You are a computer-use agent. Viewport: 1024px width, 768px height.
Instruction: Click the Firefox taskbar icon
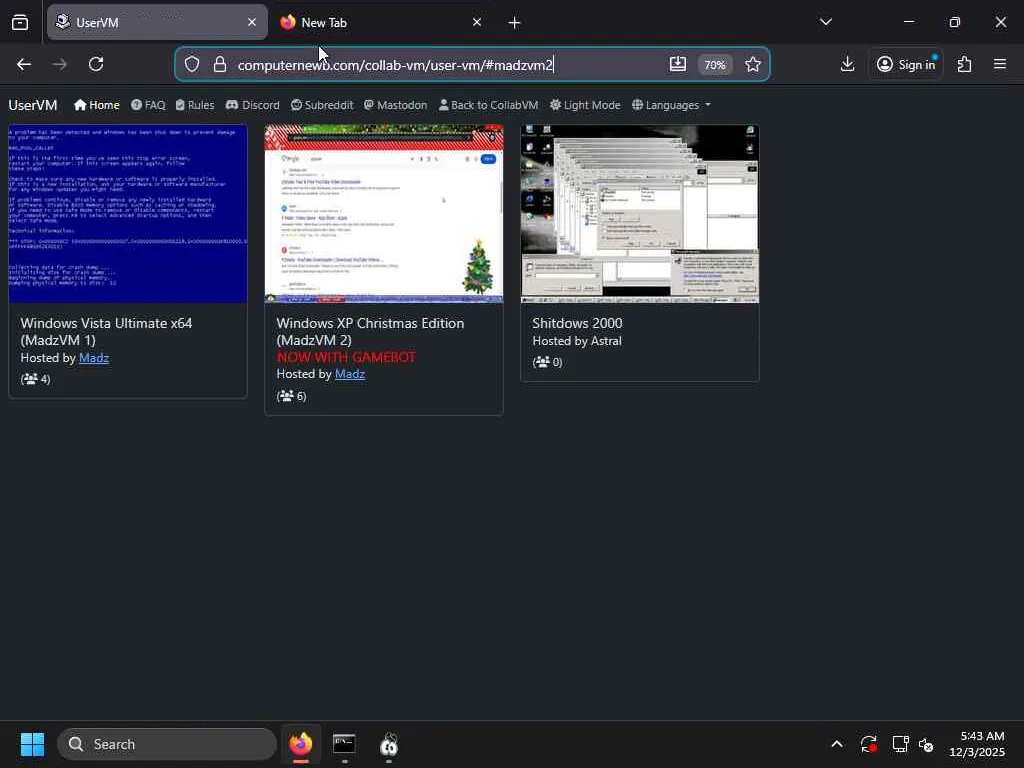301,744
